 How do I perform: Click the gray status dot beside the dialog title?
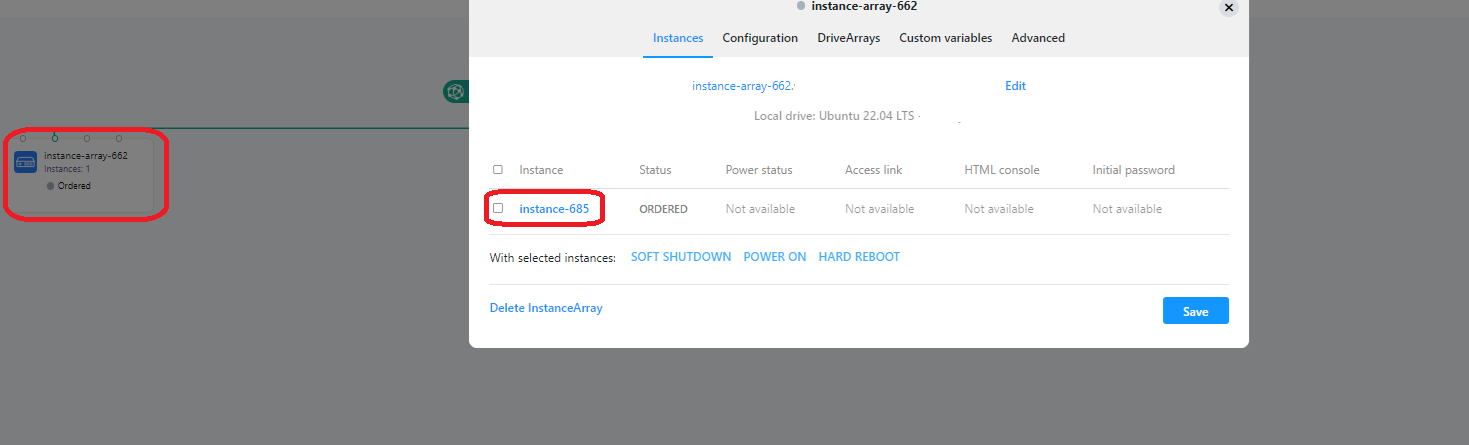point(801,6)
